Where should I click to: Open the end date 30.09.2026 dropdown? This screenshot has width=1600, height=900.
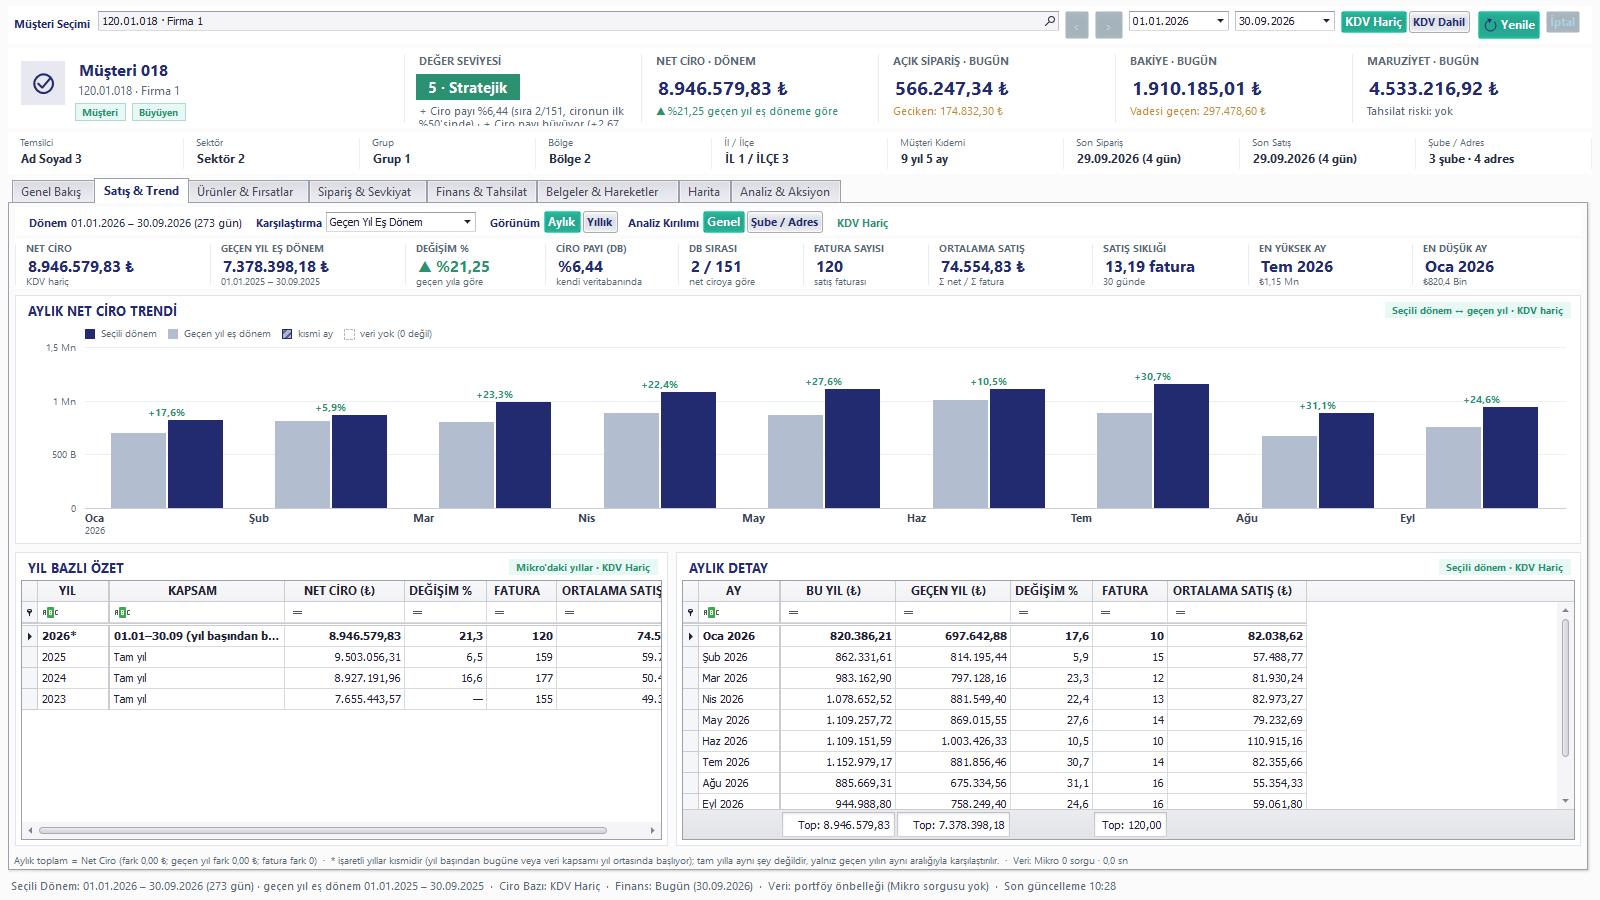coord(1326,21)
